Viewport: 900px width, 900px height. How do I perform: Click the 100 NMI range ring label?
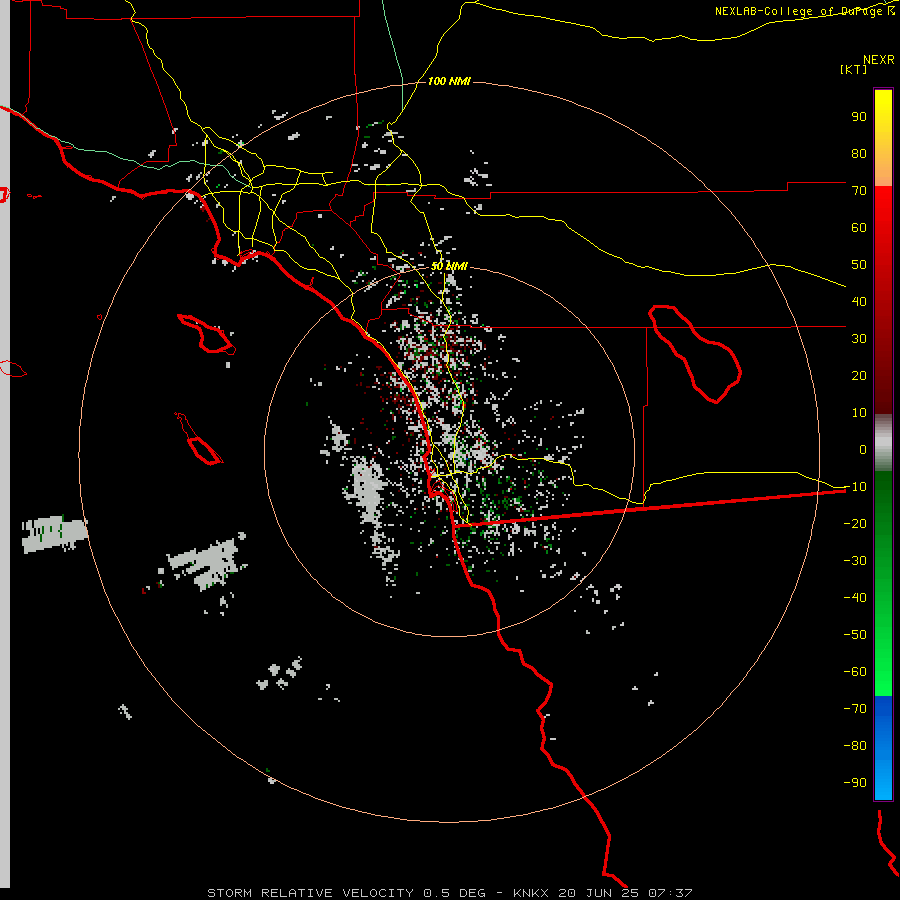(449, 82)
